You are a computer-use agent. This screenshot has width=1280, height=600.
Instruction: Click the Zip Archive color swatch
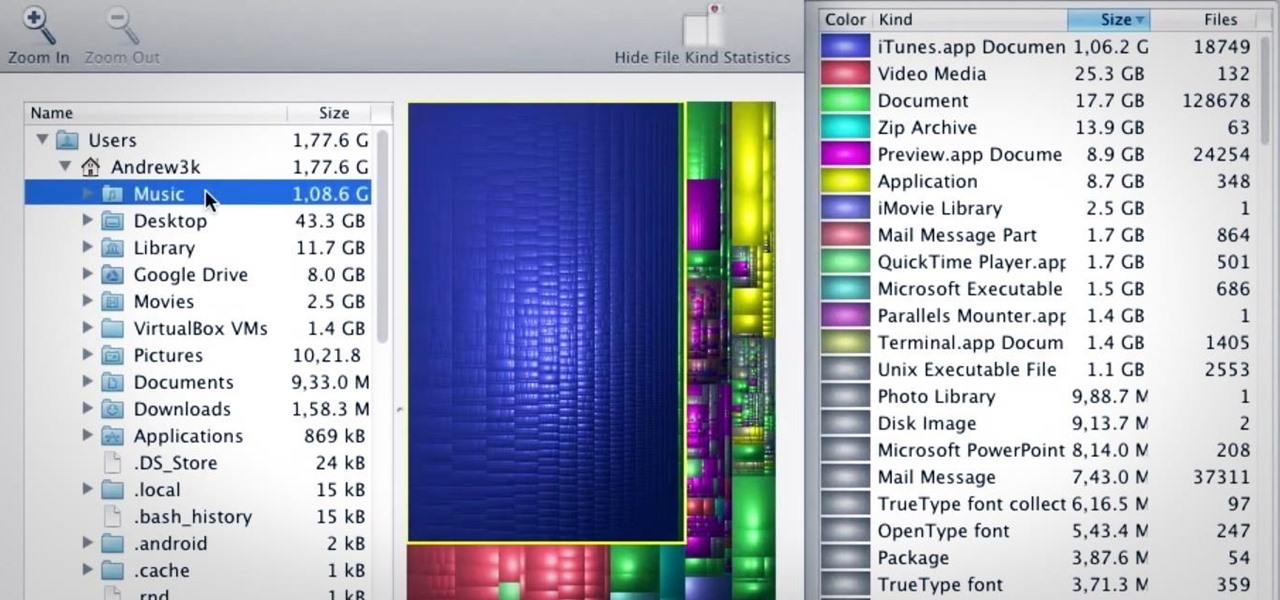click(x=845, y=128)
